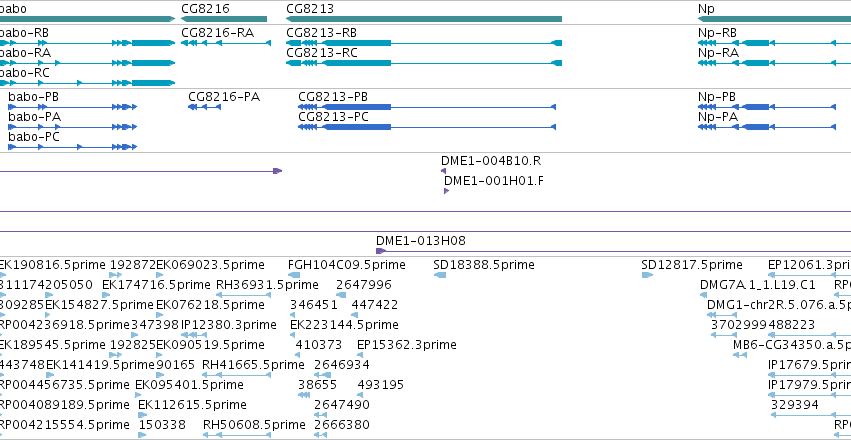Select the CG8216-PA protein feature
This screenshot has width=851, height=440.
tap(205, 107)
